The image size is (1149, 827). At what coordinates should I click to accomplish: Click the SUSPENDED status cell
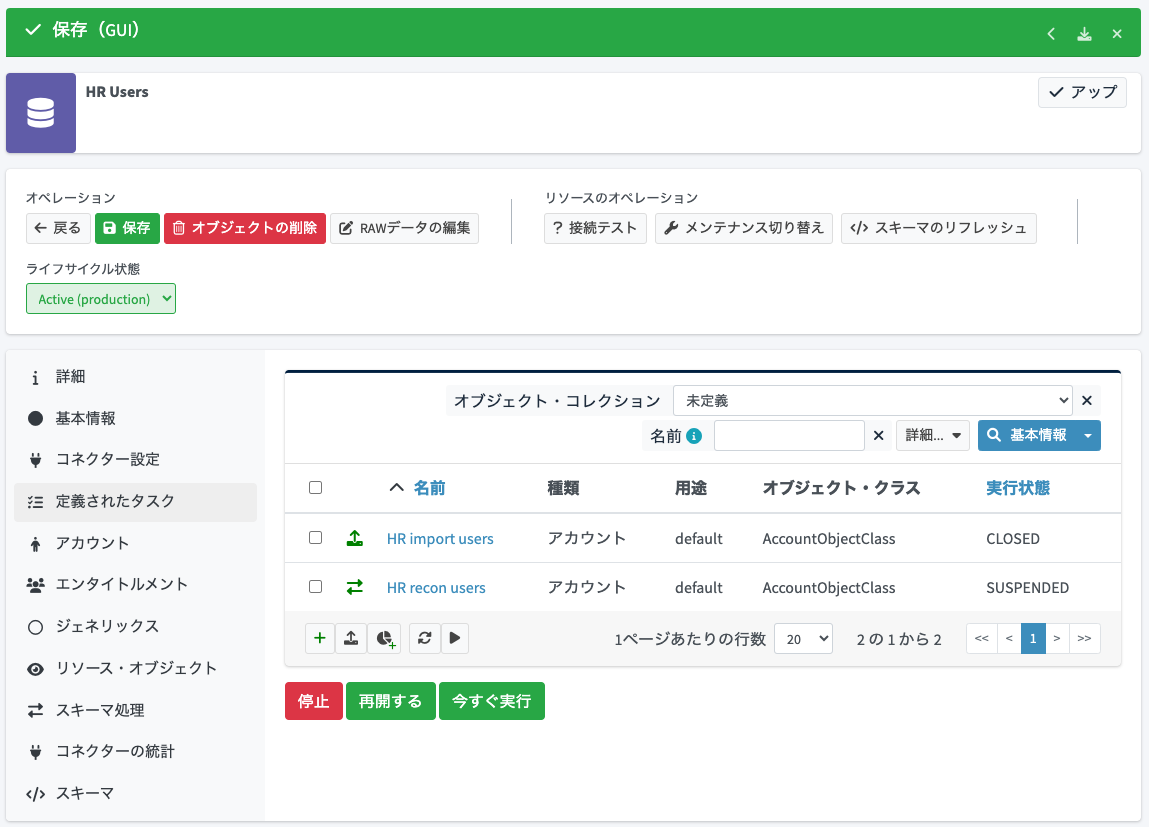1027,588
